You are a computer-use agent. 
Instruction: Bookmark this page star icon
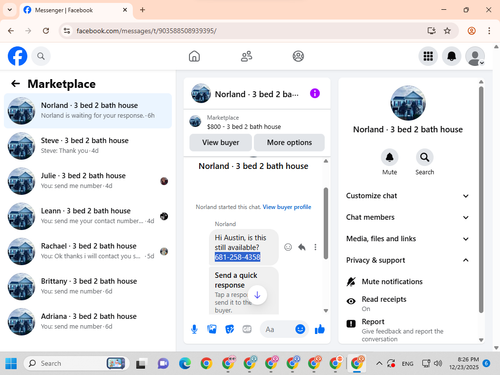click(x=447, y=31)
